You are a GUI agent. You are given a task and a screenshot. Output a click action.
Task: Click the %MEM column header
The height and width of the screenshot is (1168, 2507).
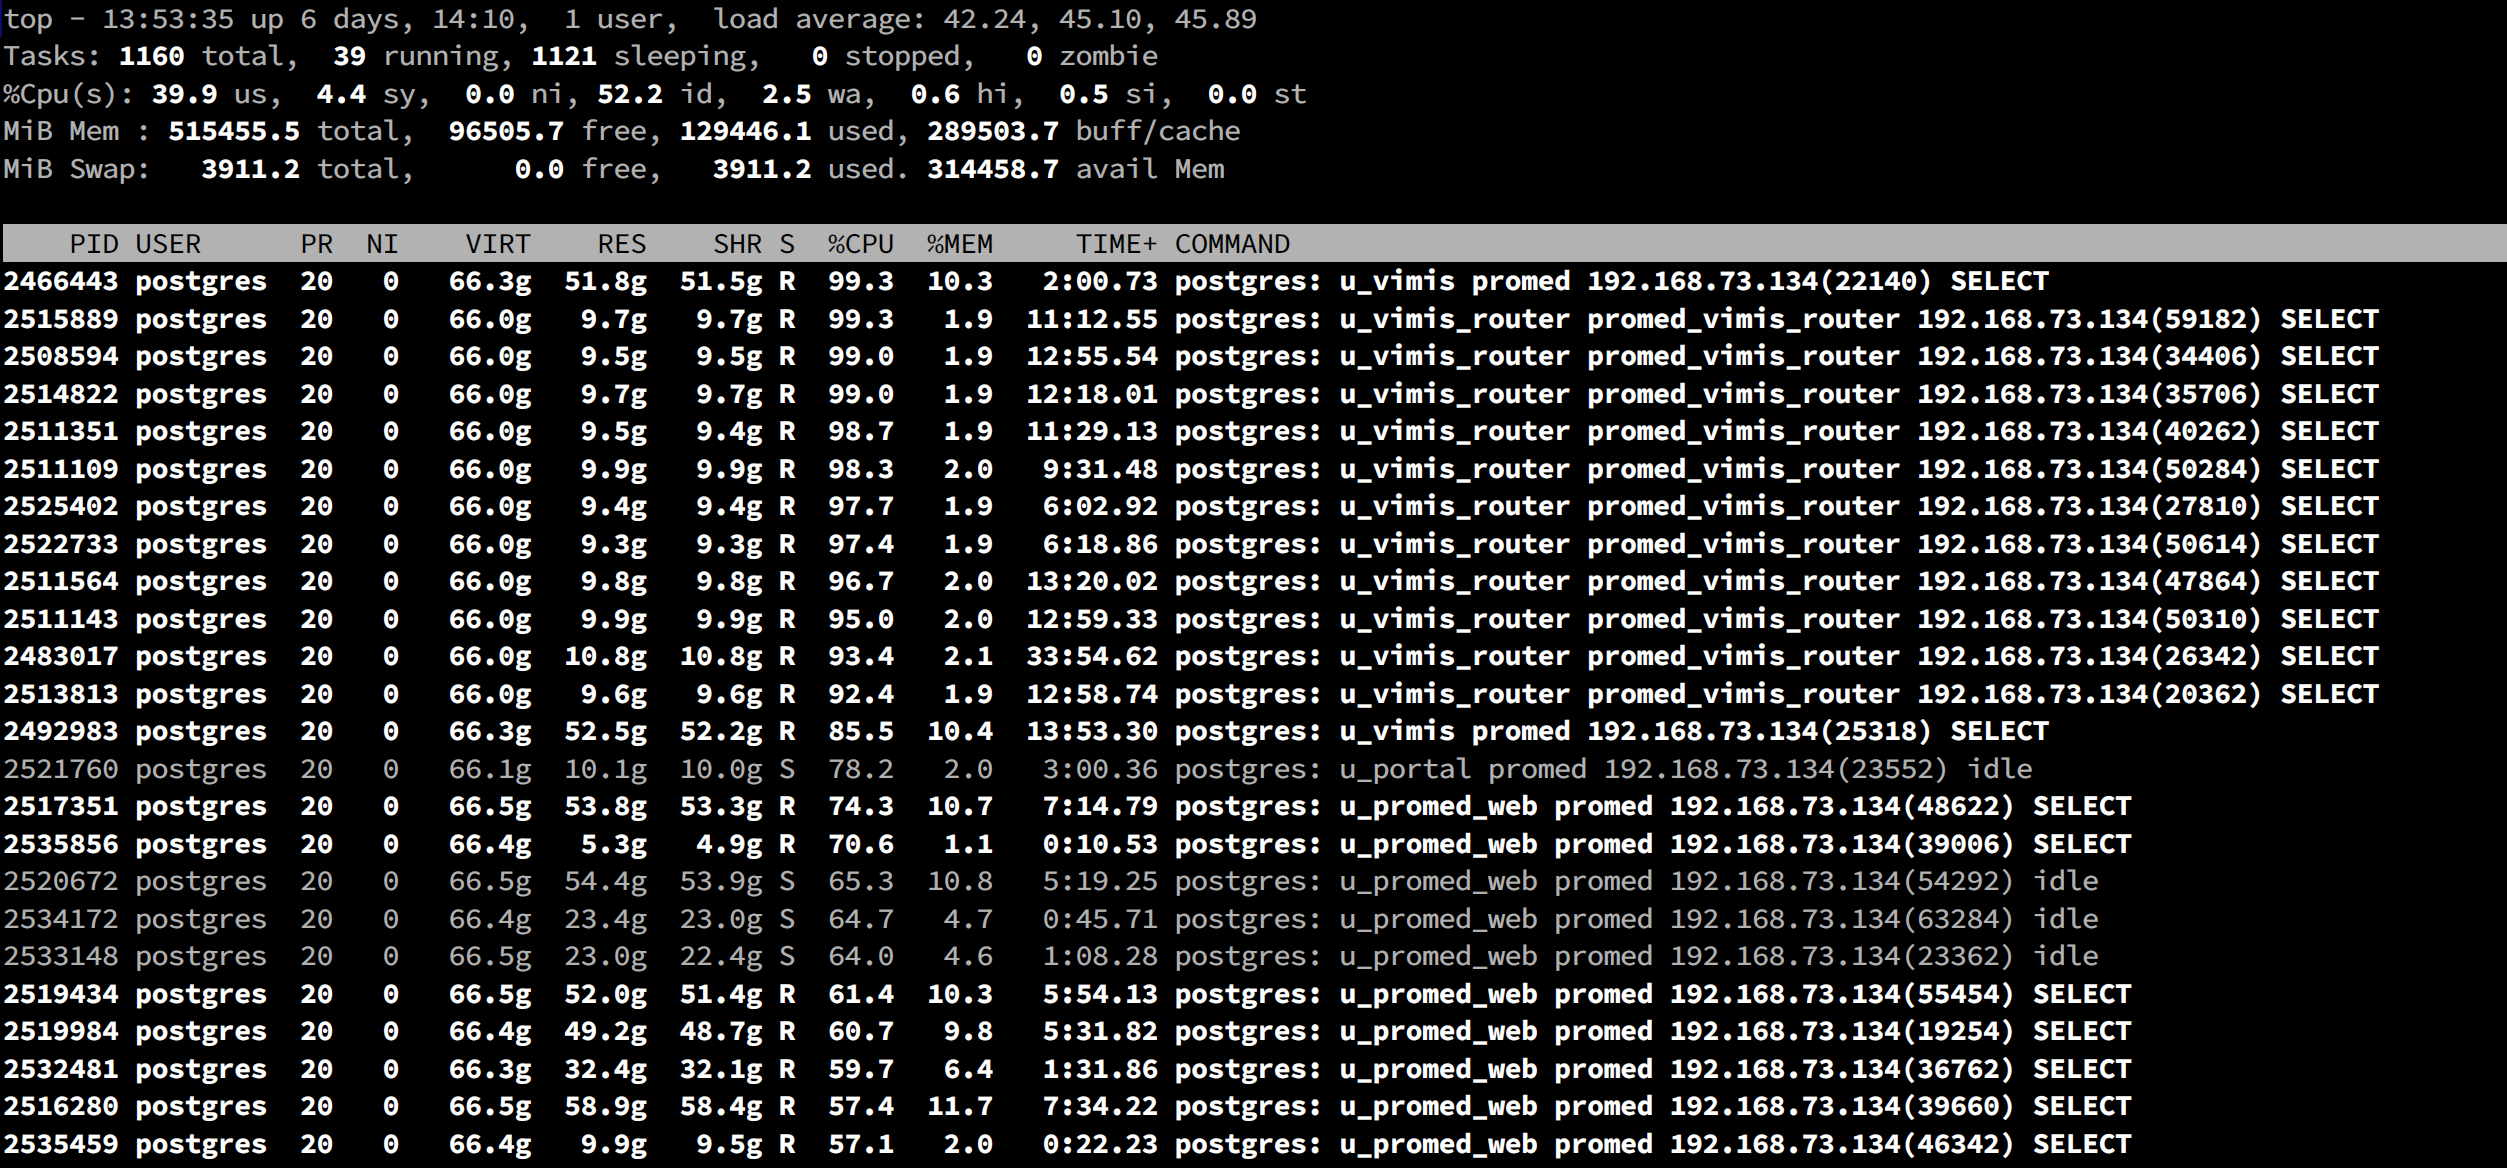pyautogui.click(x=959, y=244)
